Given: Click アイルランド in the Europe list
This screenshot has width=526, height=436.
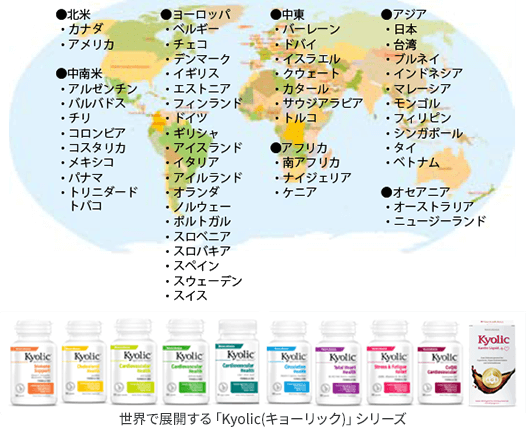Looking at the screenshot, I should click(x=207, y=177).
